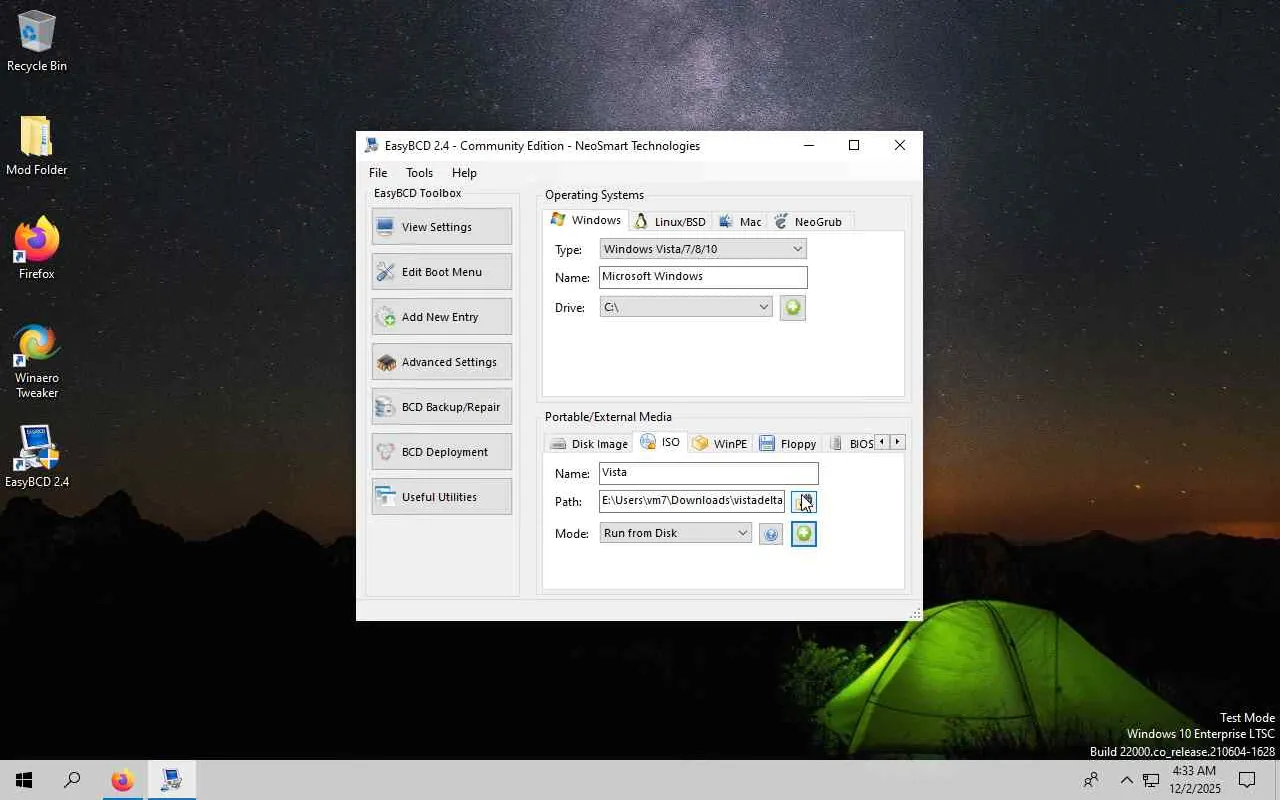Open Useful Utilities
This screenshot has height=800, width=1280.
441,497
